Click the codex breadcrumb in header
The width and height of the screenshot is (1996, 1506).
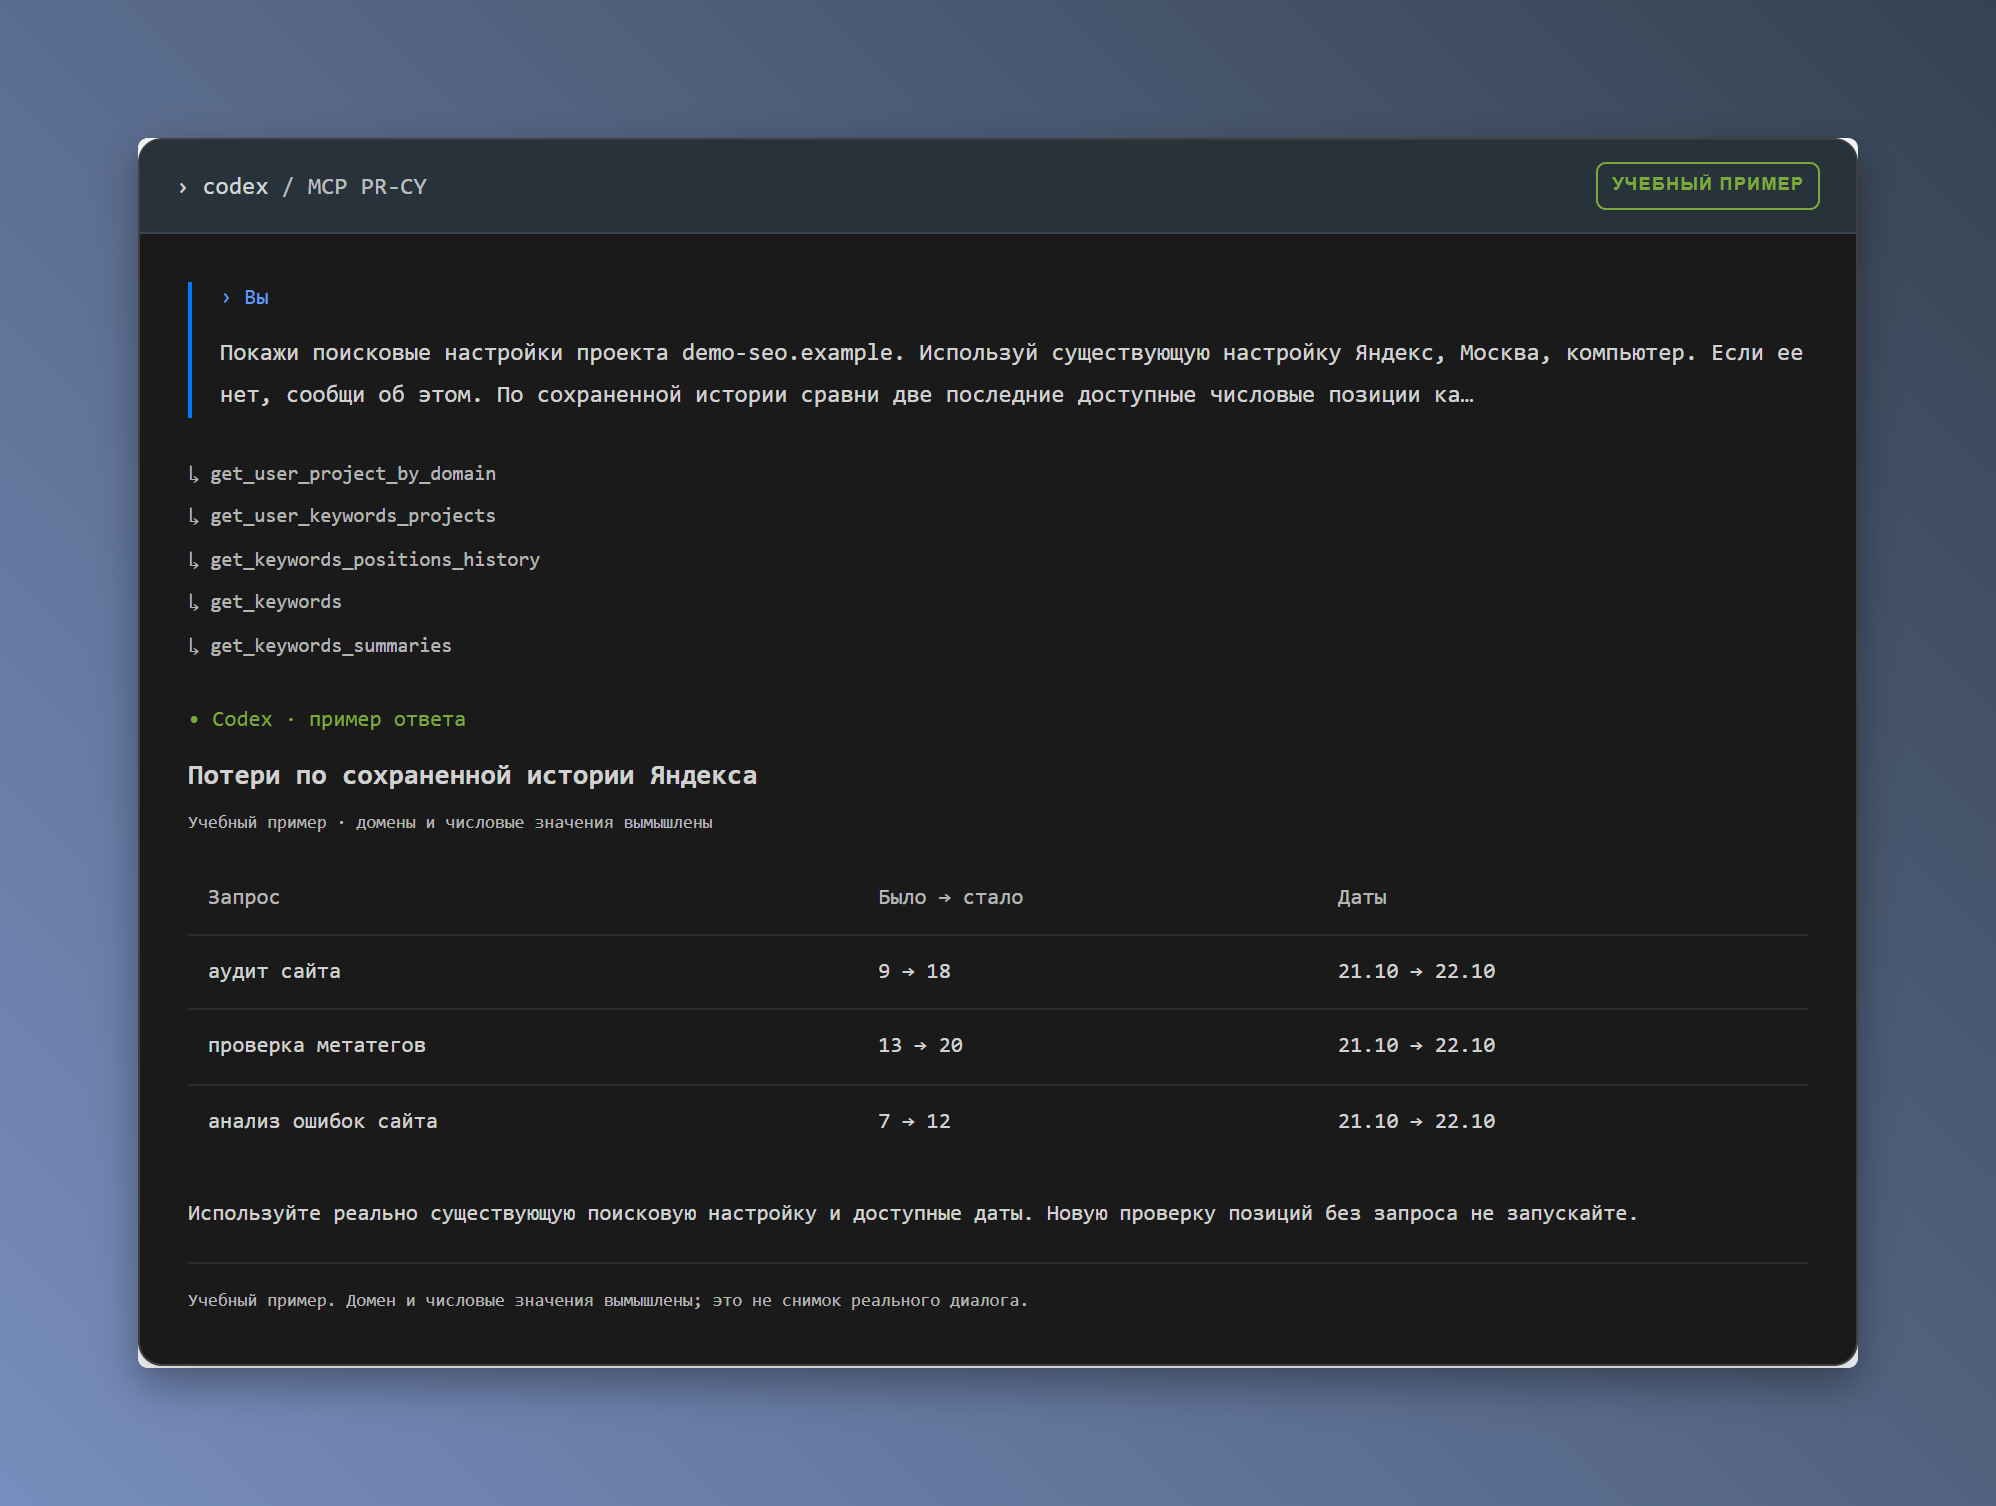(x=235, y=187)
